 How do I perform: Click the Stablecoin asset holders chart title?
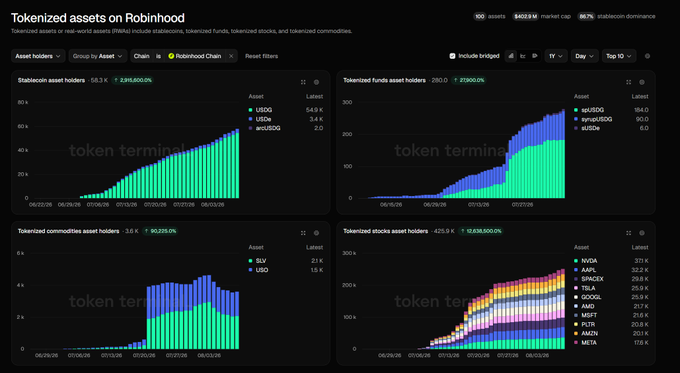pos(51,80)
